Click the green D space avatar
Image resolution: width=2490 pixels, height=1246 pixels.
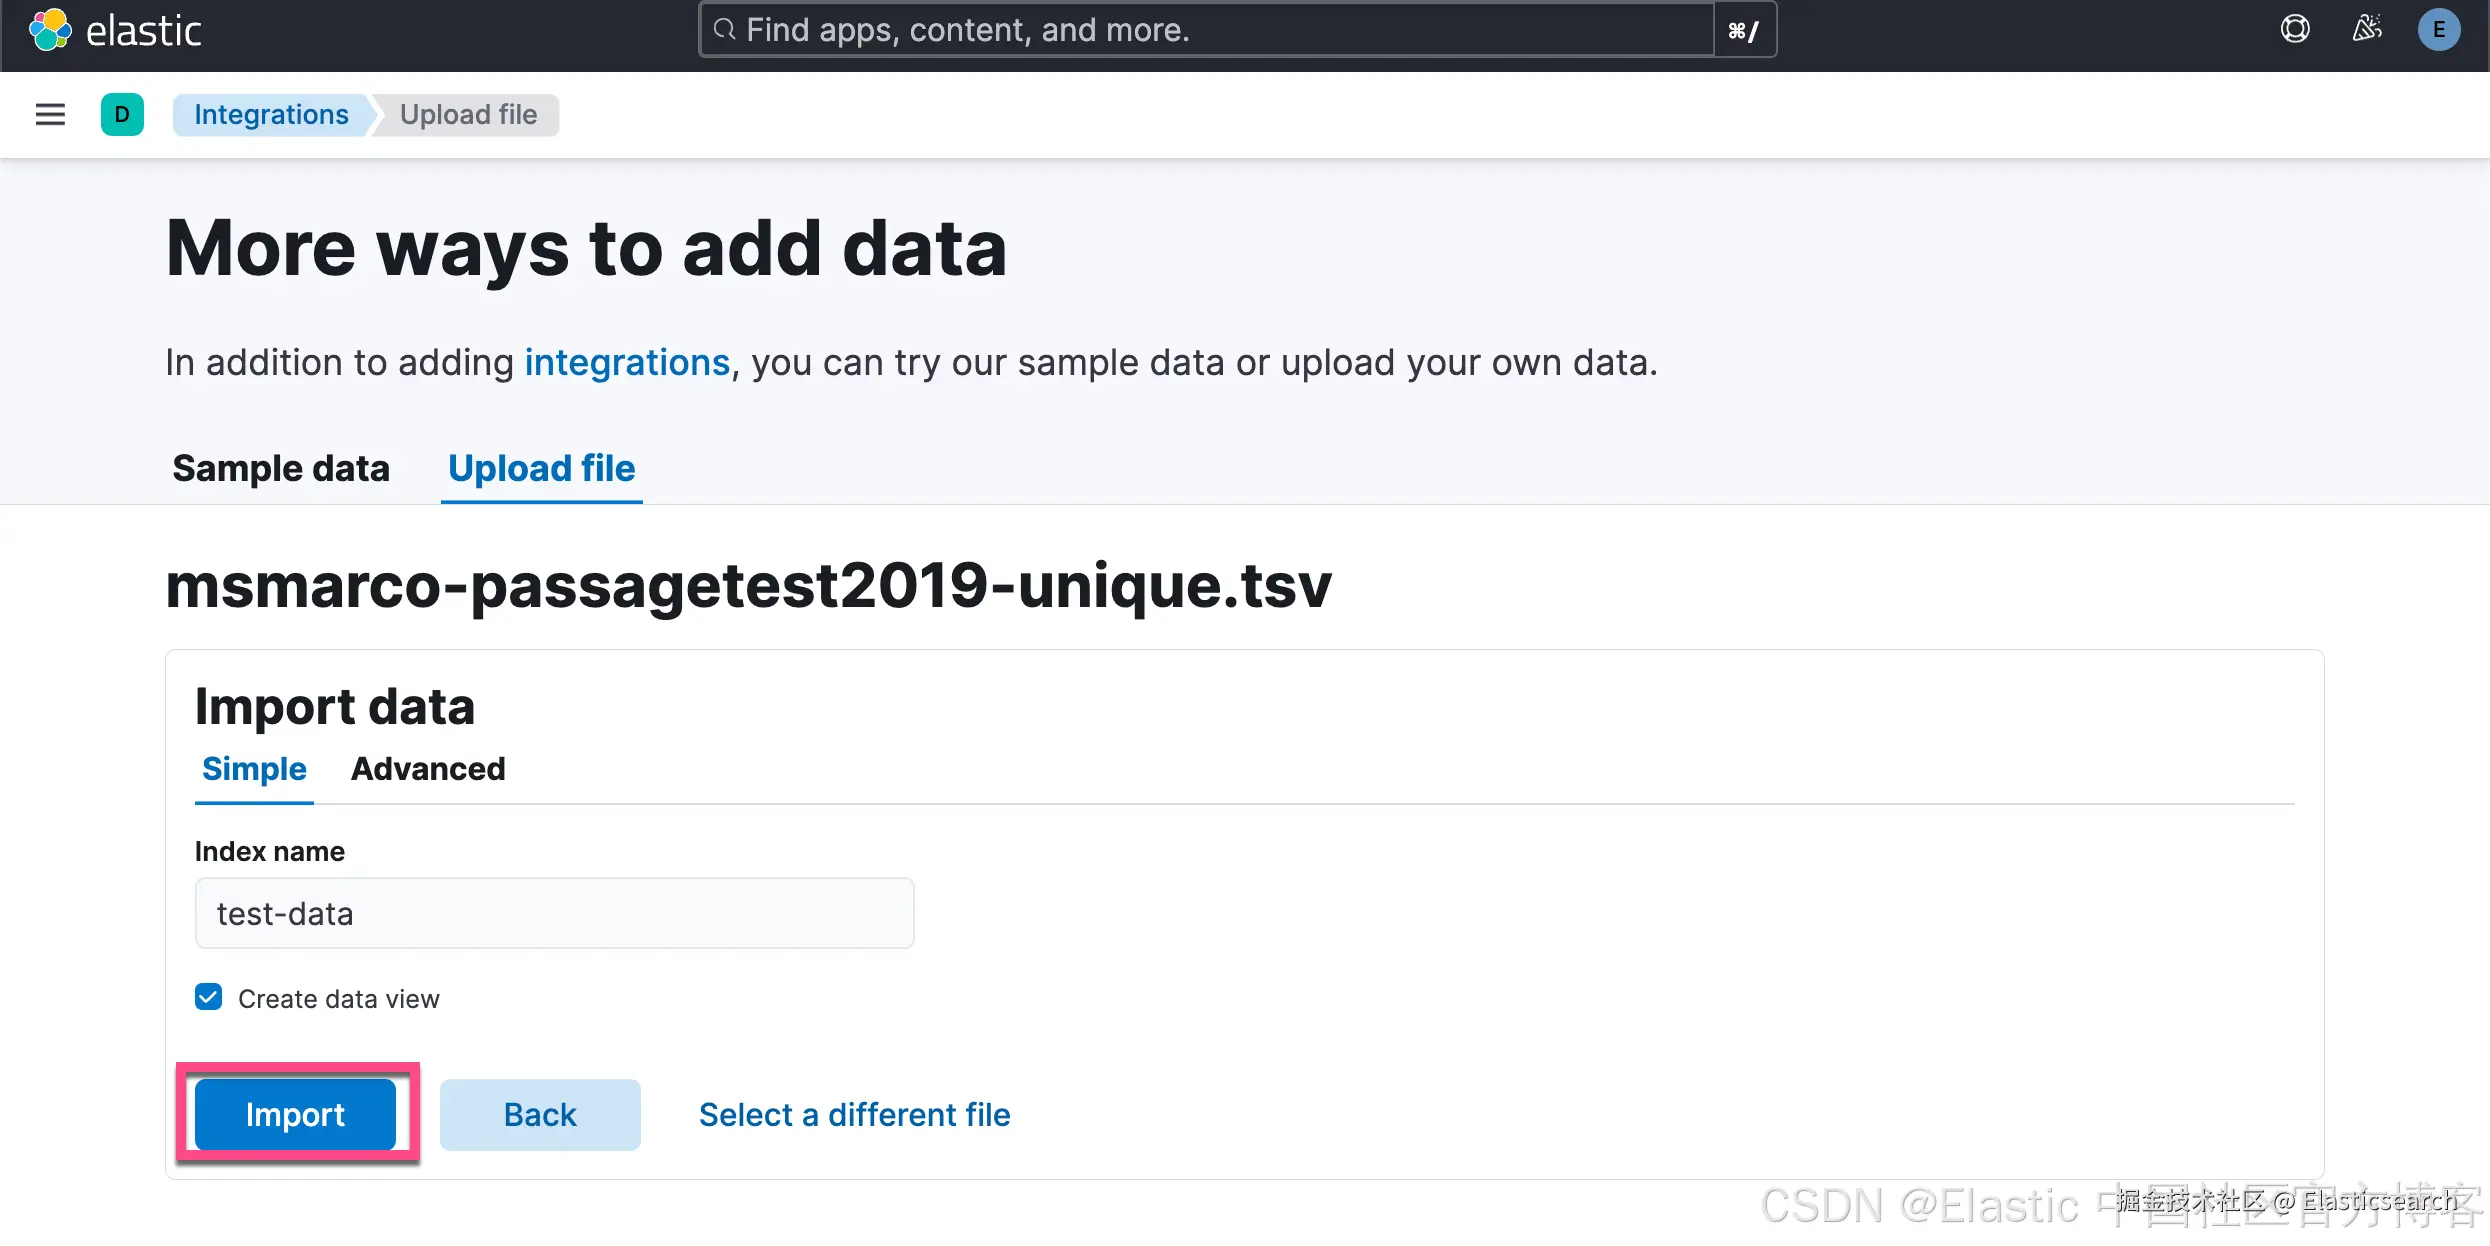[x=122, y=115]
